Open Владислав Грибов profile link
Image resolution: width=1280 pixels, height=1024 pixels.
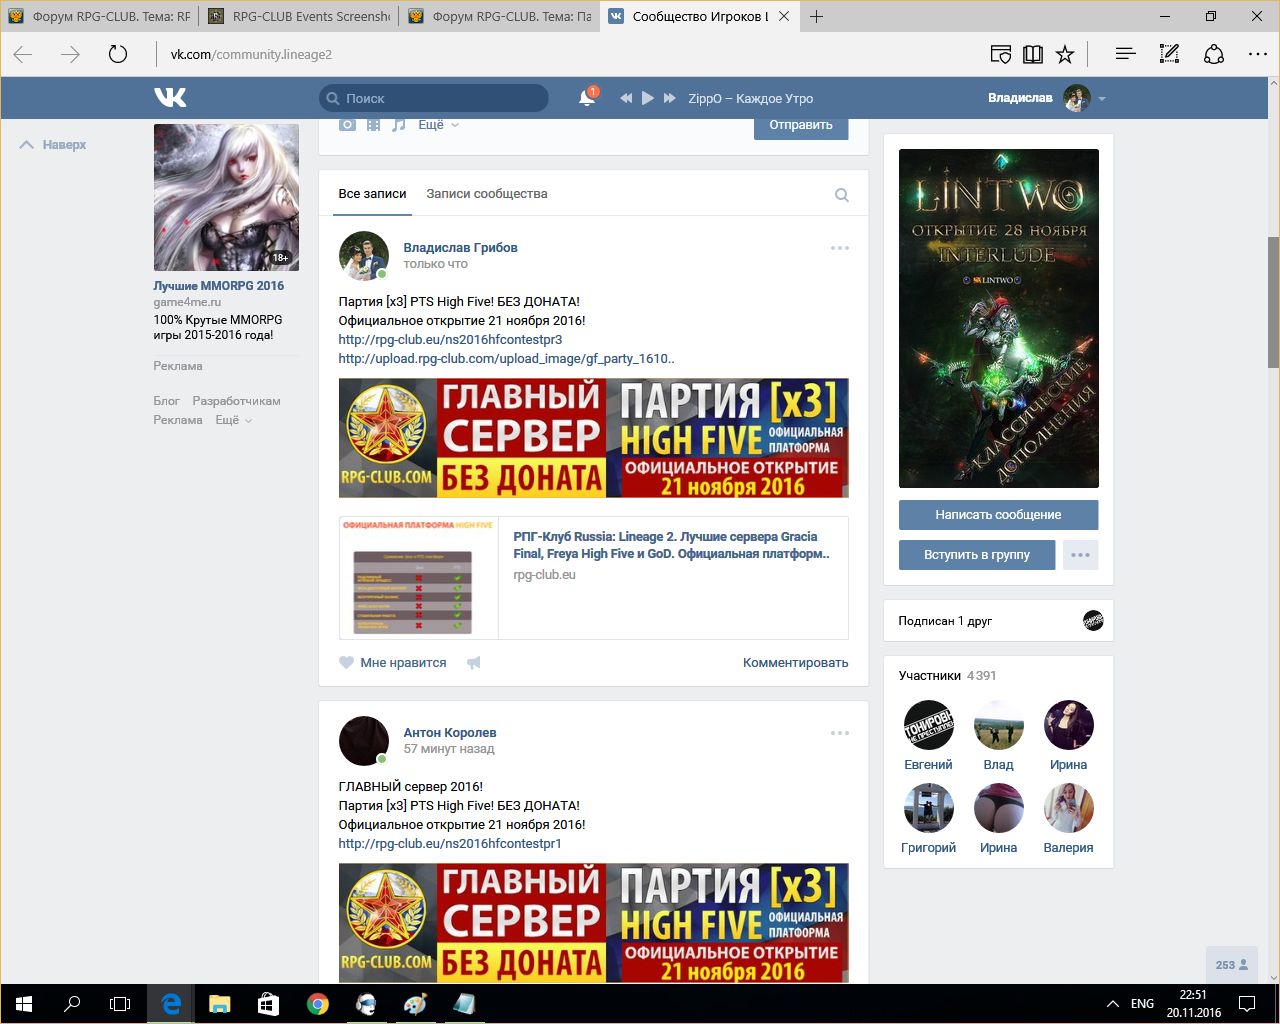pos(460,247)
